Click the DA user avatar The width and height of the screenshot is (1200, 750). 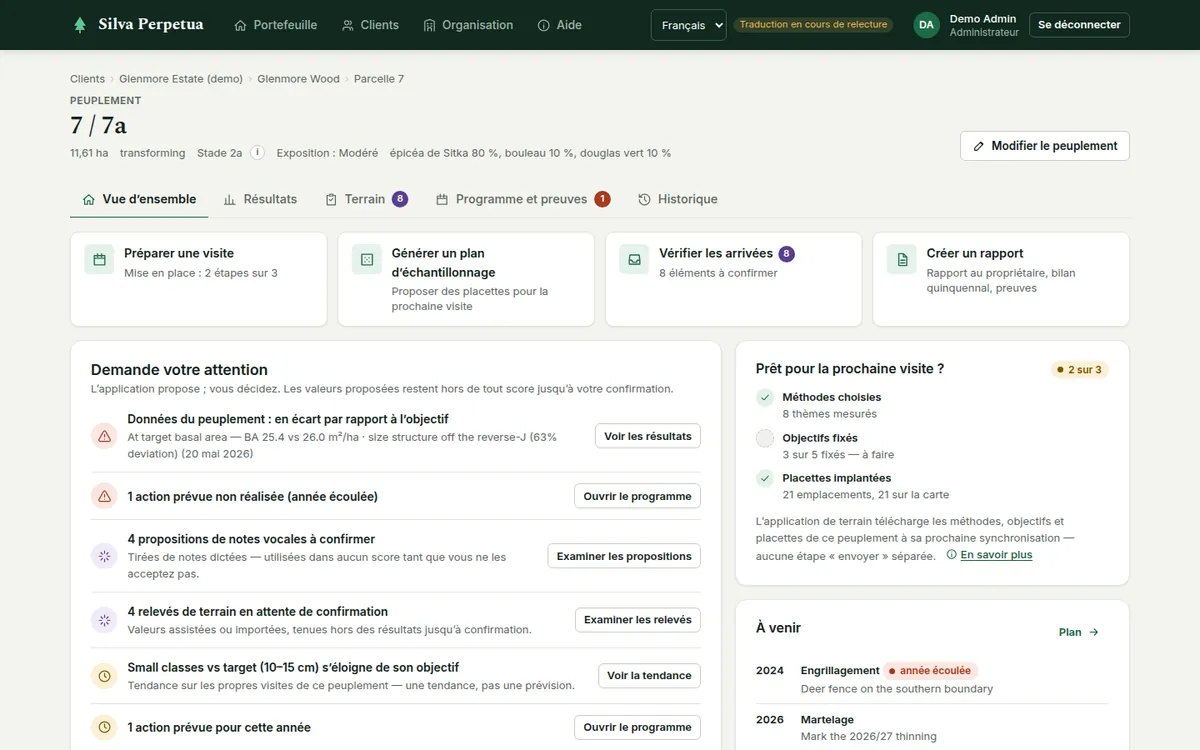[x=927, y=25]
